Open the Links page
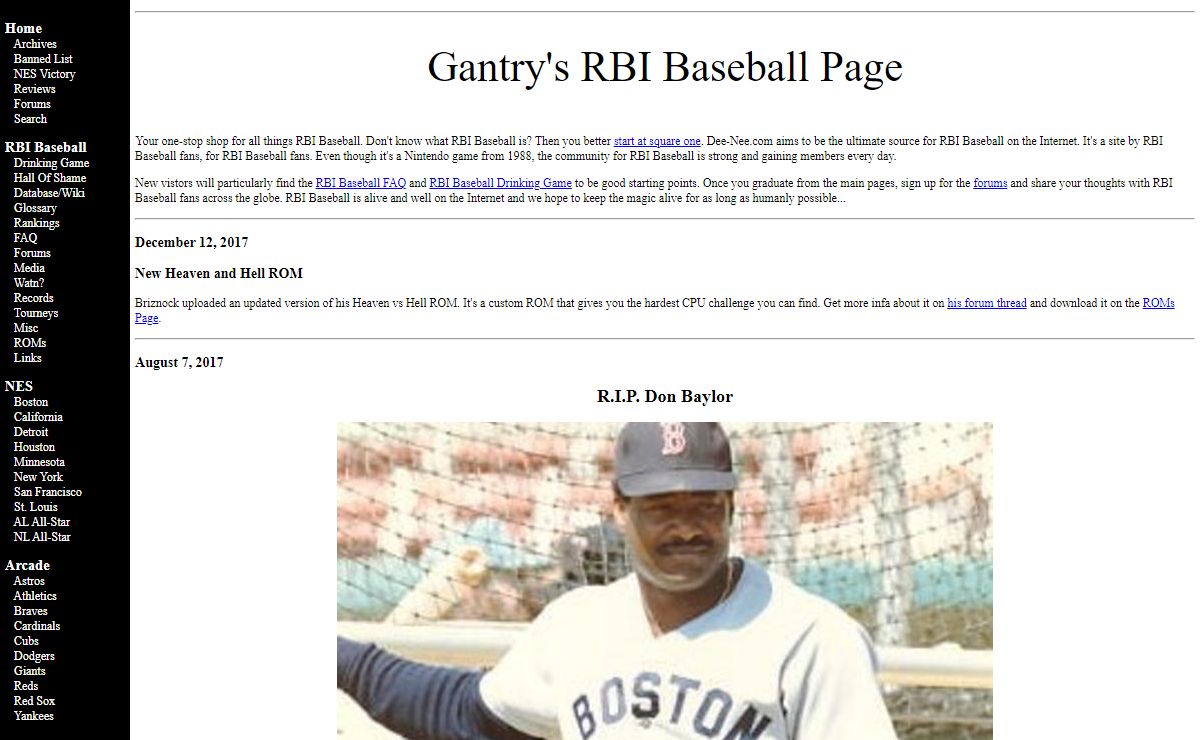Screen dimensions: 1200x740 coord(28,358)
